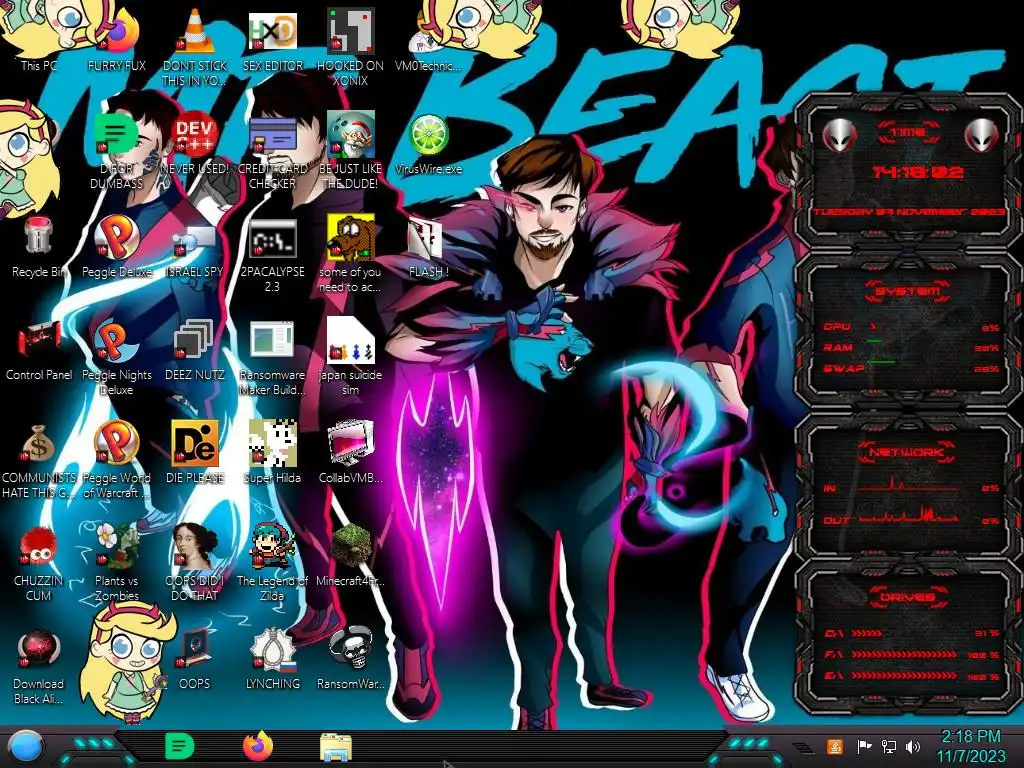Click the left alien head on widget
The height and width of the screenshot is (768, 1024).
(840, 136)
